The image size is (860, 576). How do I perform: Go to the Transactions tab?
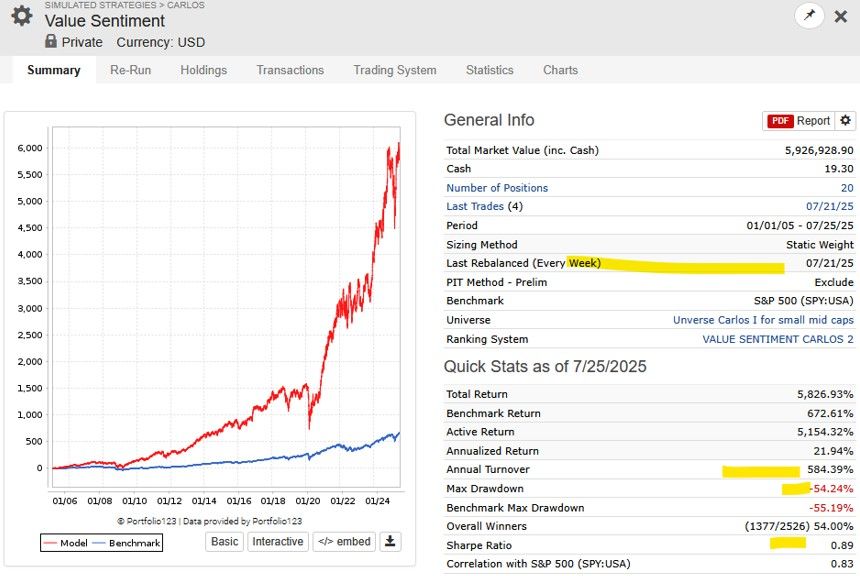[290, 70]
